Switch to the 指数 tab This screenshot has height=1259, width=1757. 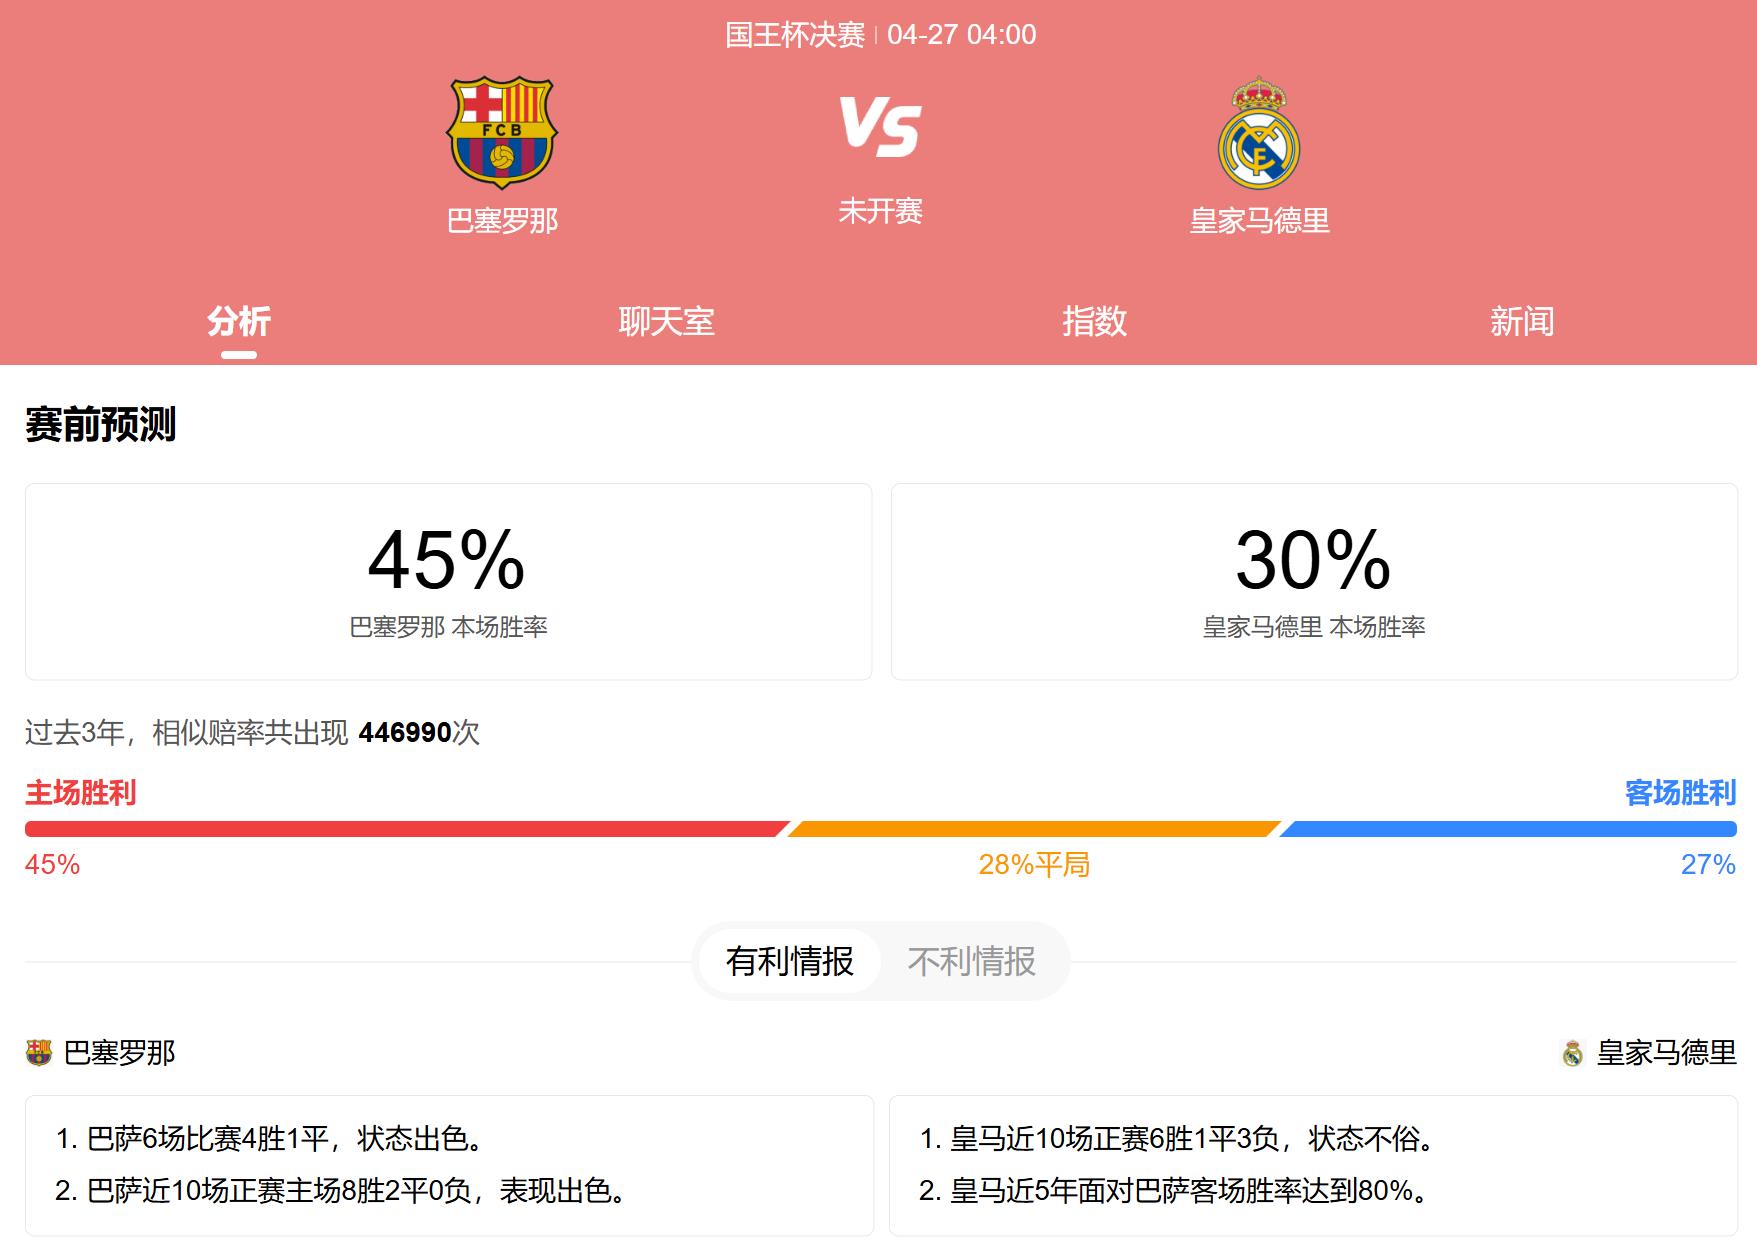tap(1094, 321)
